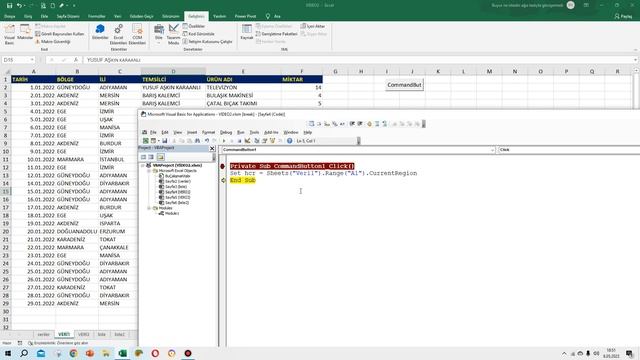Open the Power Pivot ribbon tab
The width and height of the screenshot is (640, 360).
(x=245, y=16)
